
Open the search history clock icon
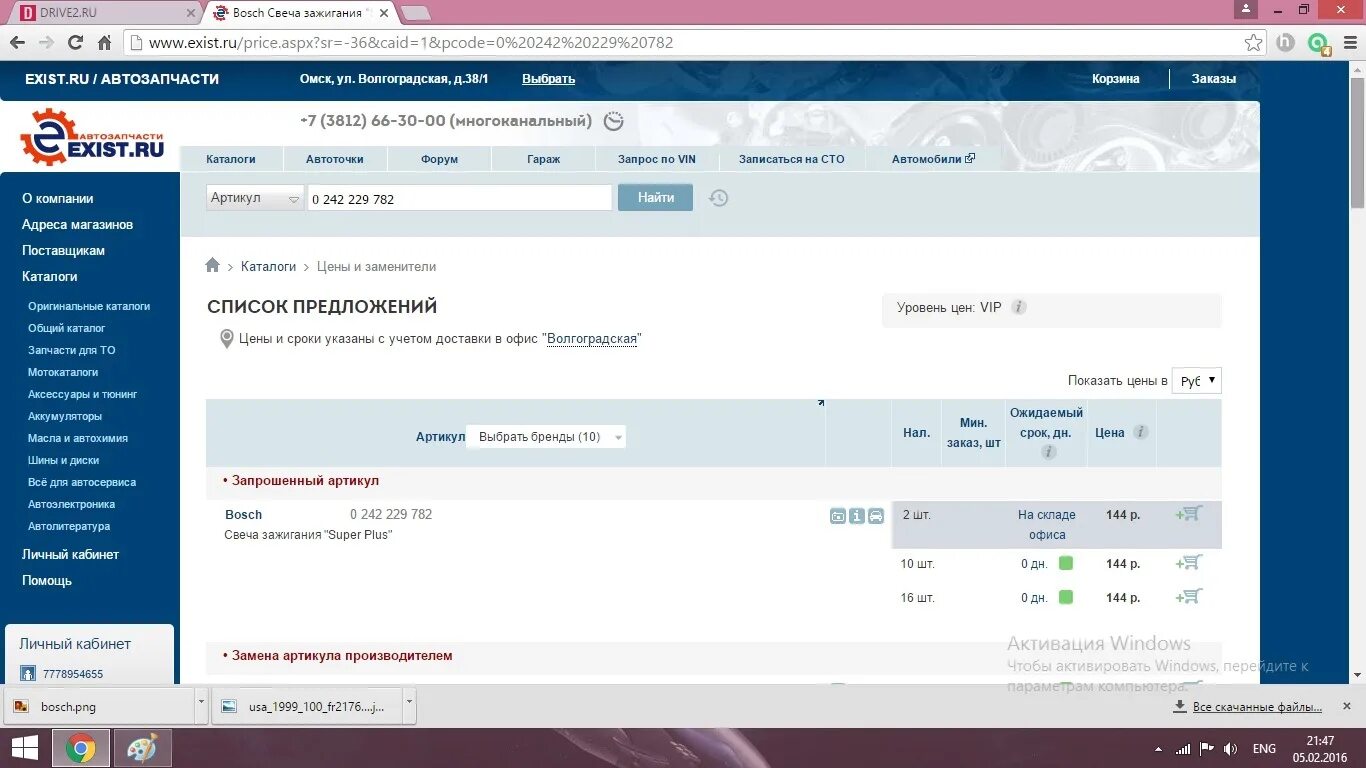pyautogui.click(x=719, y=198)
